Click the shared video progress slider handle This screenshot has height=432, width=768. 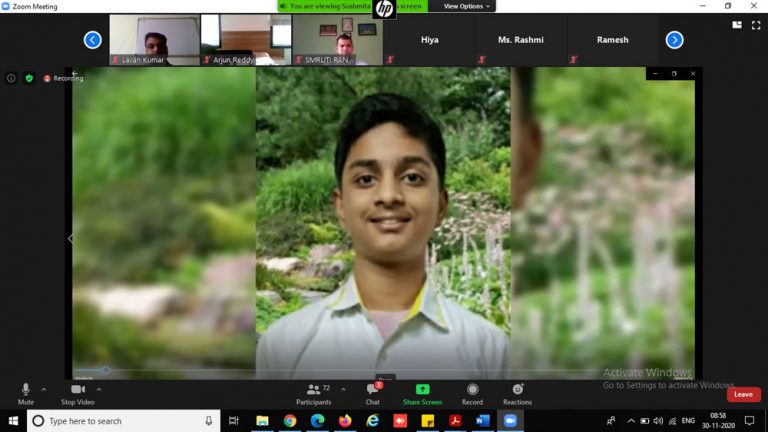pos(106,370)
